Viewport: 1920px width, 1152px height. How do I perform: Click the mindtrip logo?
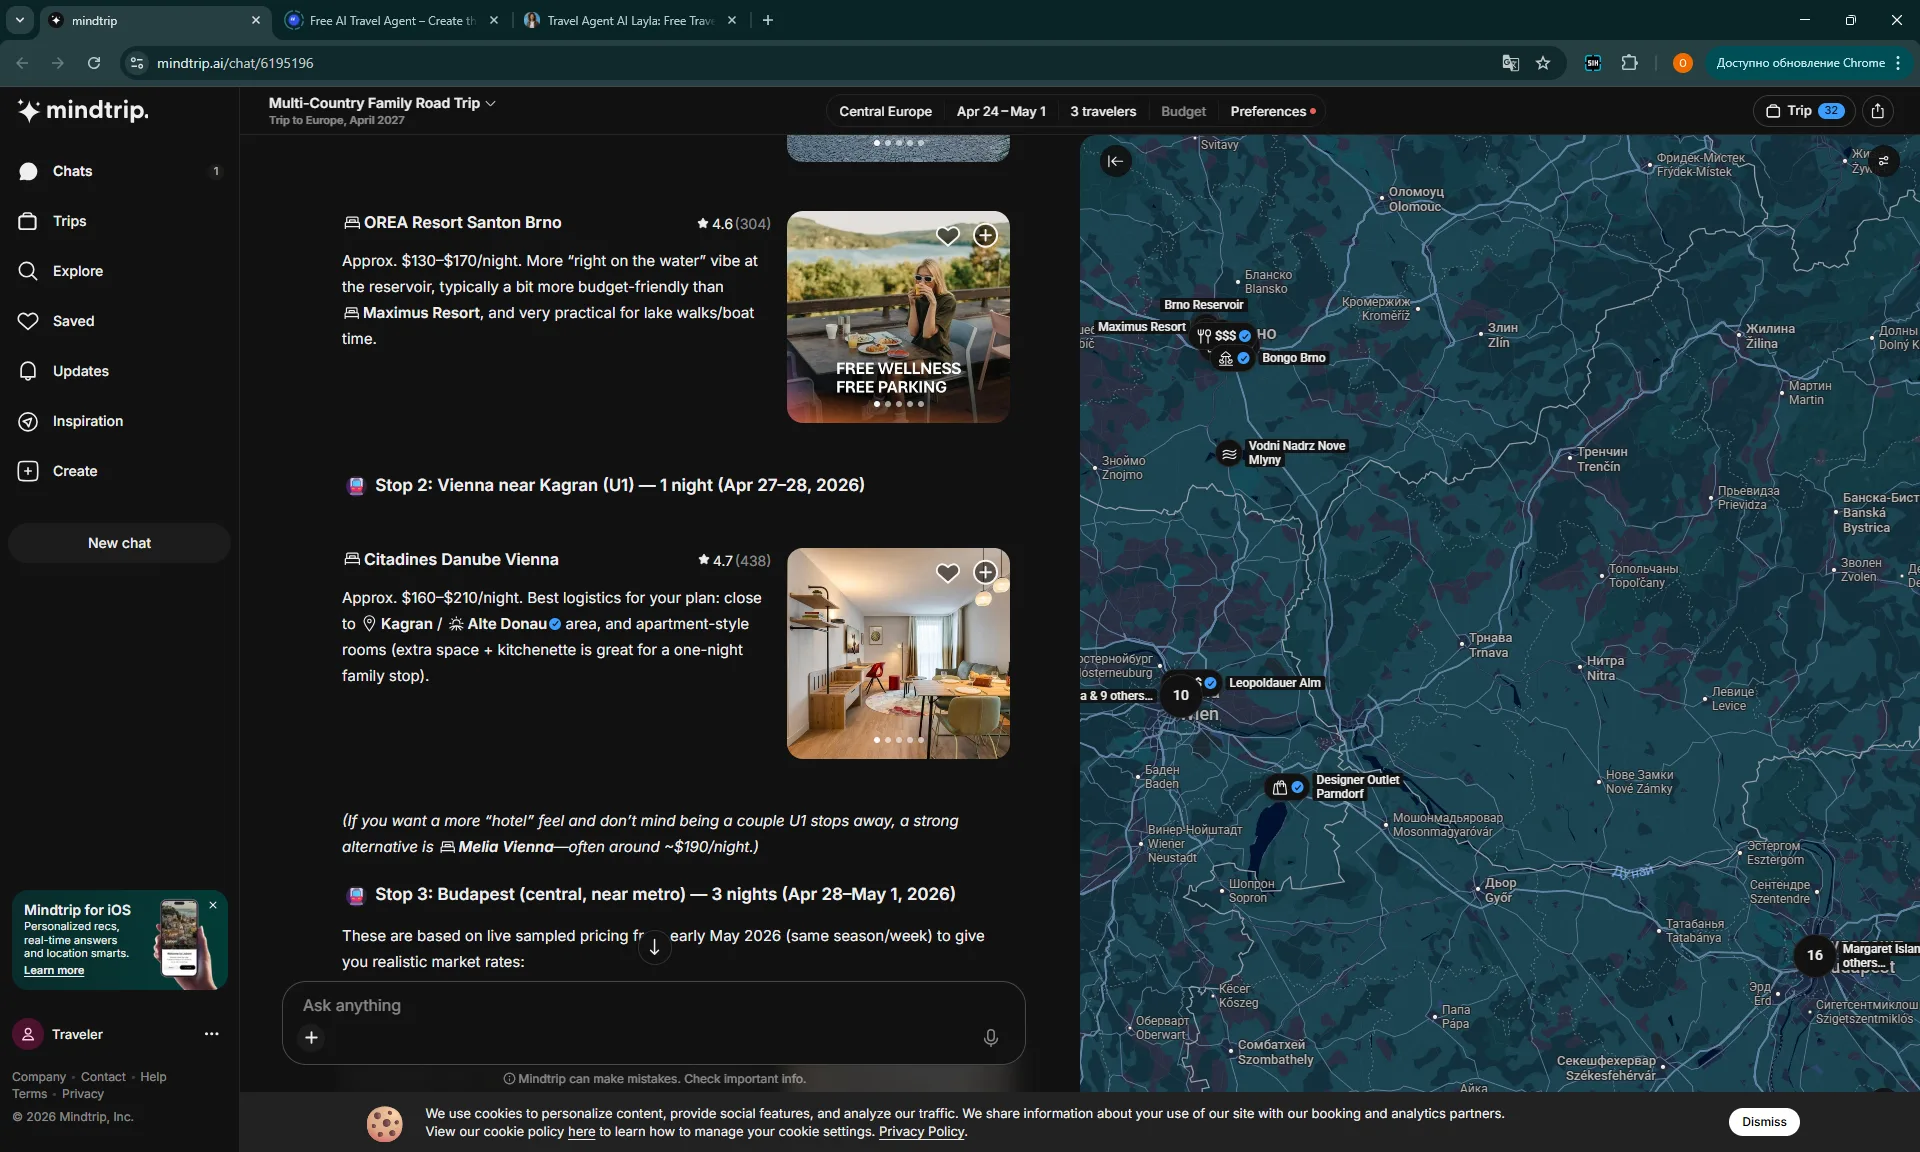tap(83, 110)
